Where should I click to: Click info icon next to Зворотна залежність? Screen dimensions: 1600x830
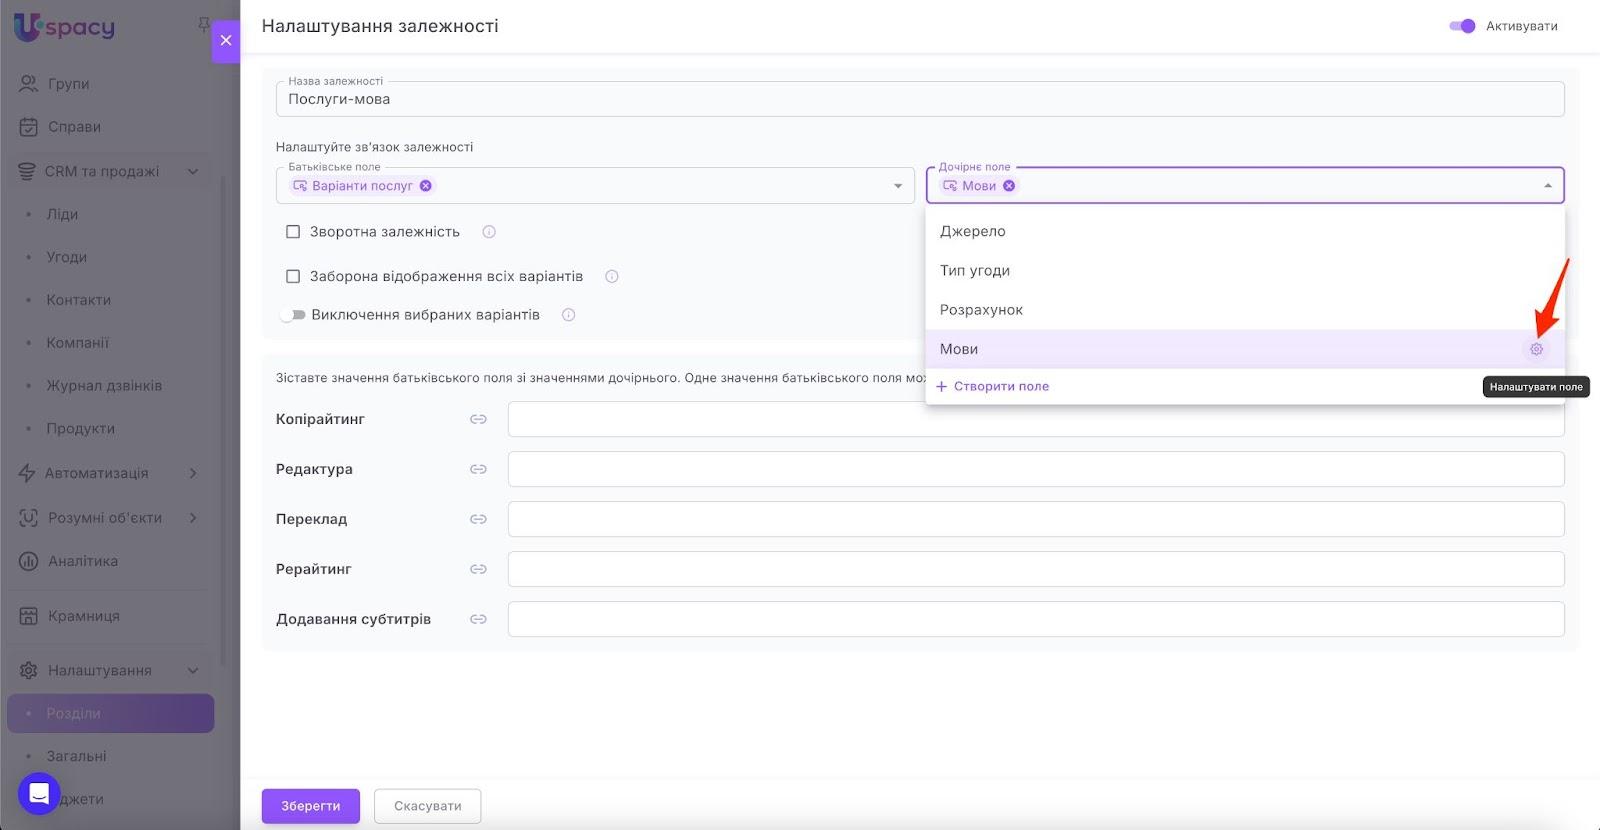coord(489,232)
